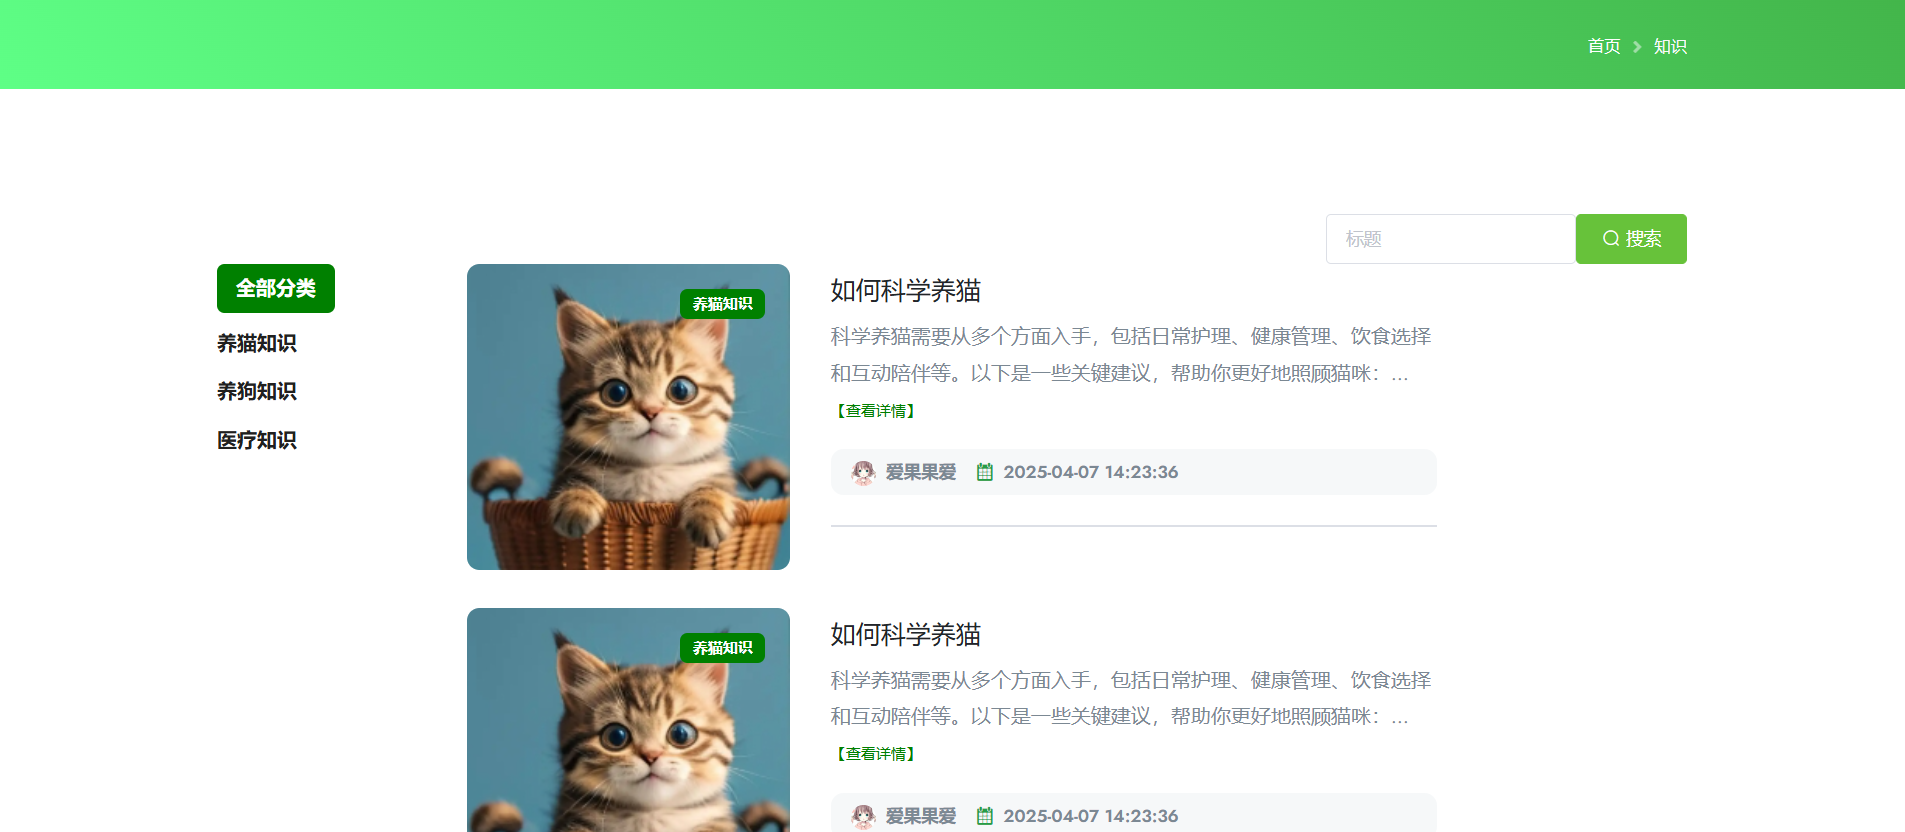Click 【查看详情】 link of second article
1905x832 pixels.
coord(876,754)
